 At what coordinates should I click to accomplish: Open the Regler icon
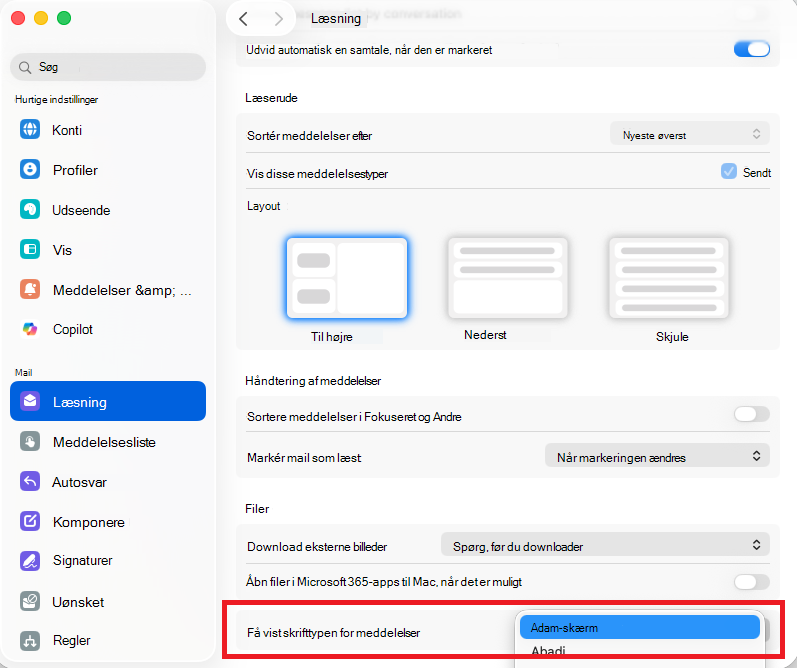click(x=30, y=641)
